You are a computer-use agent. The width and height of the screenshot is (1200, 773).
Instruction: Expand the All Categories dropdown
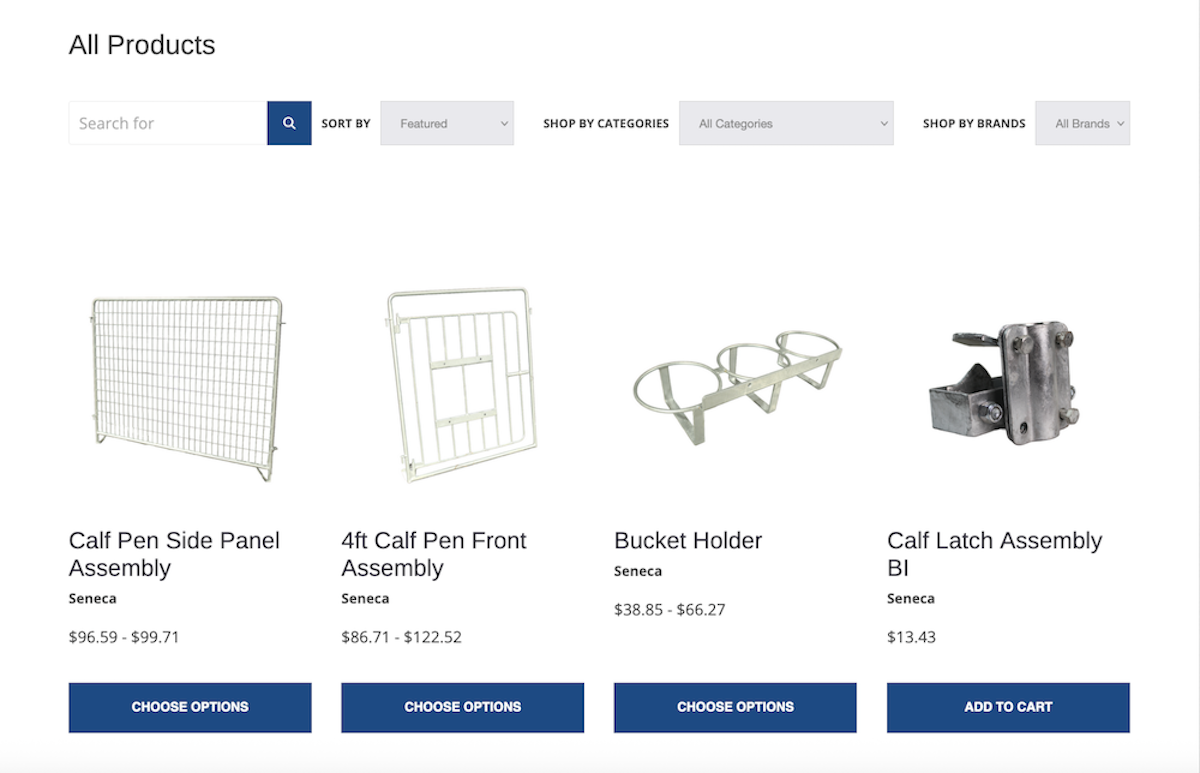click(x=786, y=123)
